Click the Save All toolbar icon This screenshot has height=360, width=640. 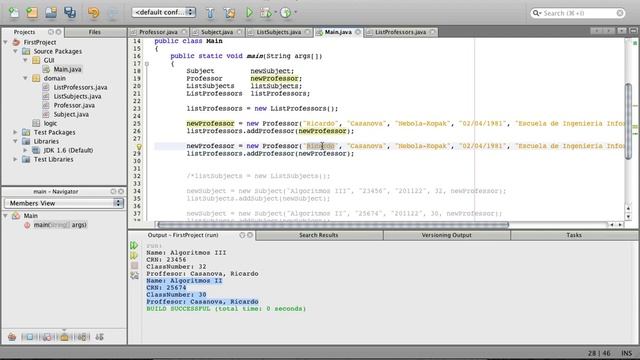point(70,13)
